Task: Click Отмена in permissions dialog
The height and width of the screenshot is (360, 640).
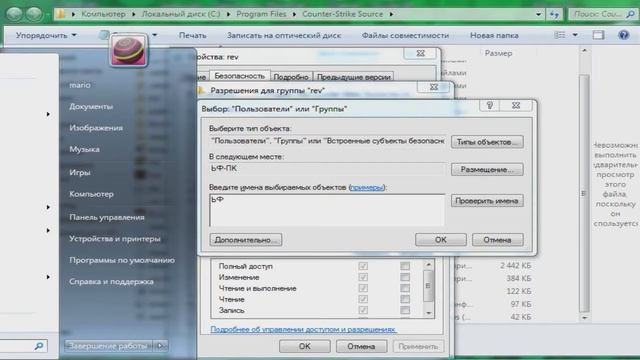Action: pyautogui.click(x=361, y=347)
